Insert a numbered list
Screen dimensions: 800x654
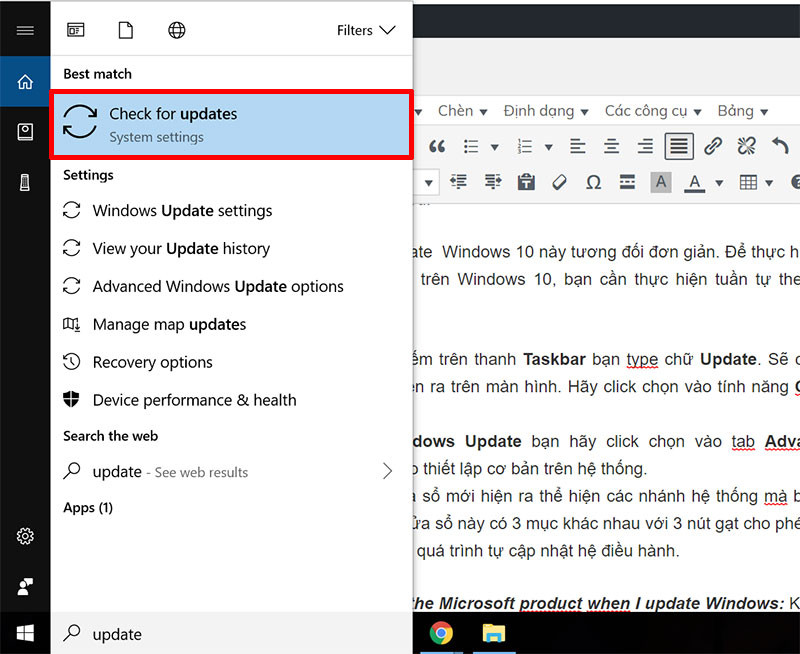[x=525, y=147]
